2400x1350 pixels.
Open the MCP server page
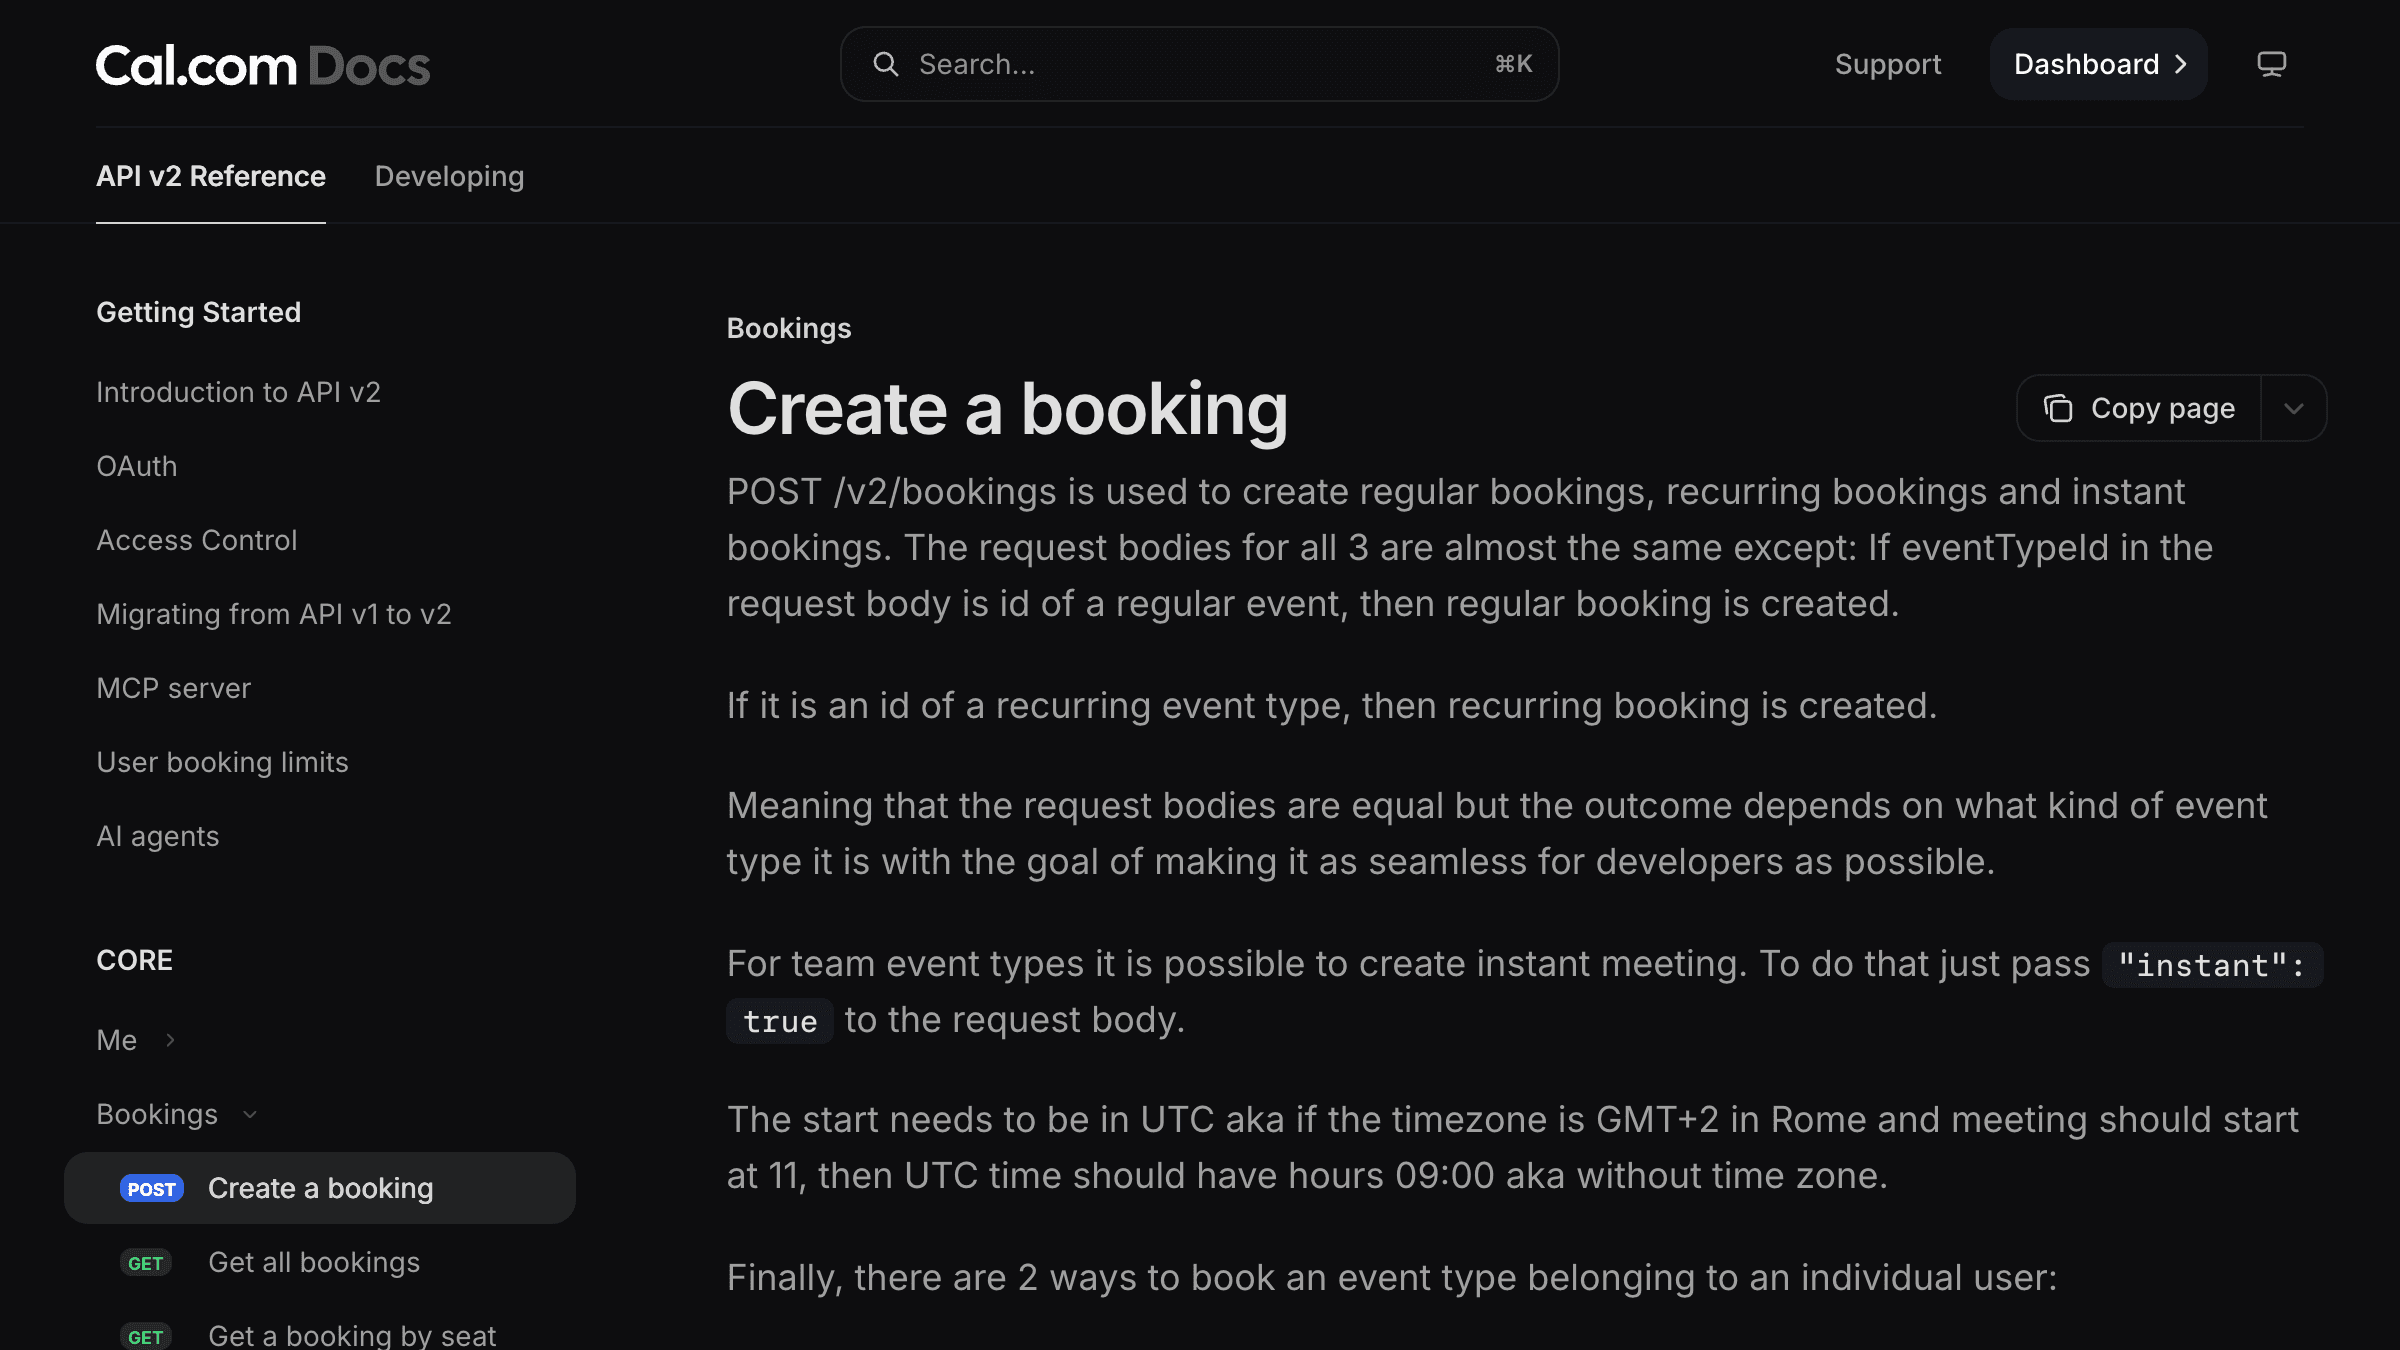(174, 688)
